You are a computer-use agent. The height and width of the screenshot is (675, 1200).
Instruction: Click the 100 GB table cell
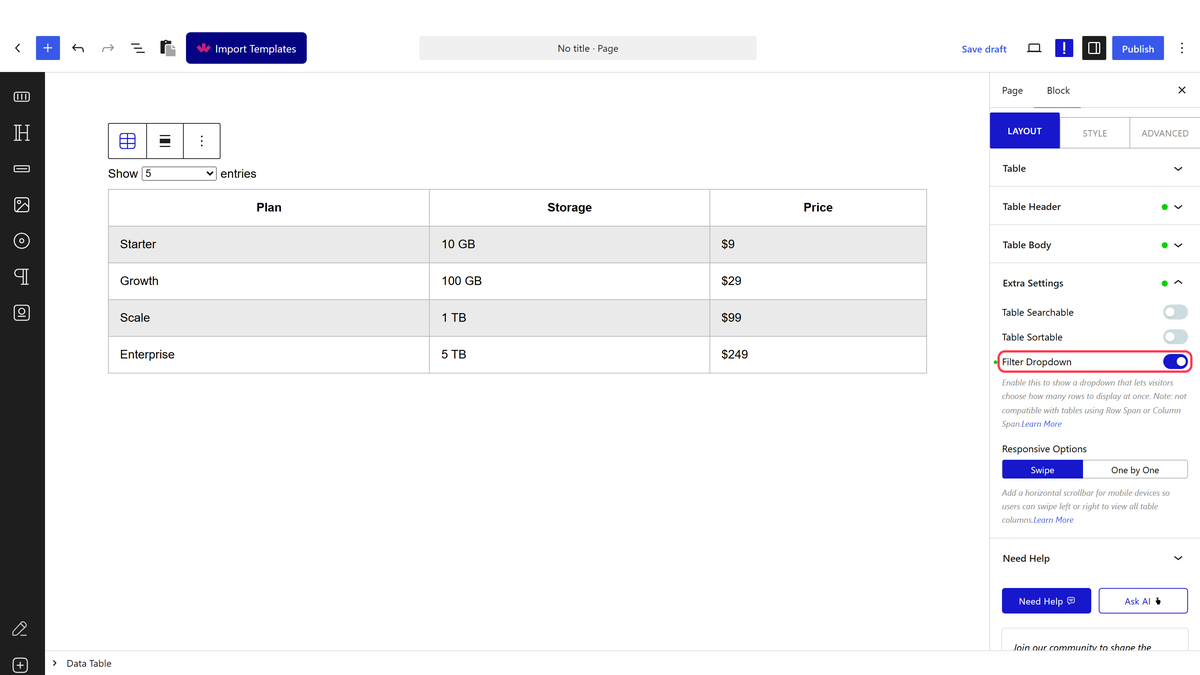pyautogui.click(x=570, y=281)
